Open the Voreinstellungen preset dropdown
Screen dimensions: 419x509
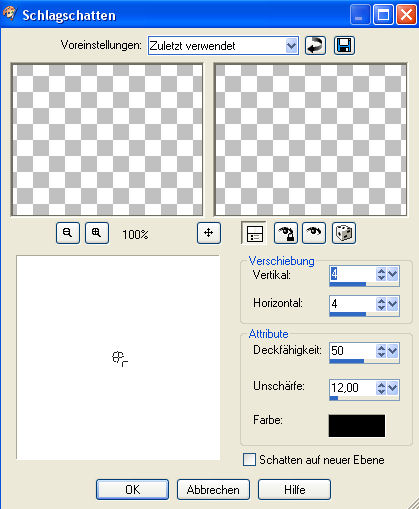pyautogui.click(x=291, y=46)
